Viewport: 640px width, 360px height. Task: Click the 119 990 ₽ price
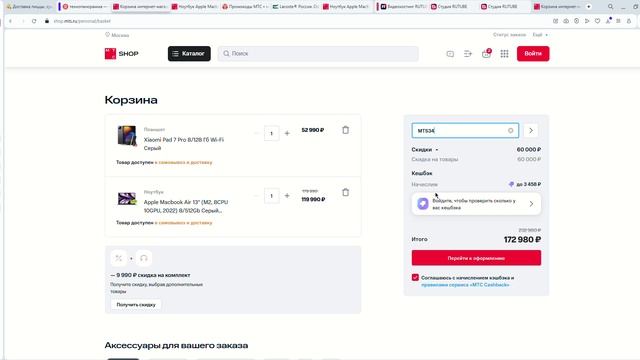point(313,200)
